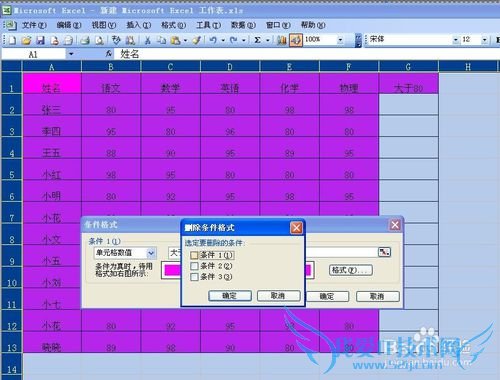The width and height of the screenshot is (500, 380).
Task: Close the delete conditional format dialog
Action: [296, 228]
